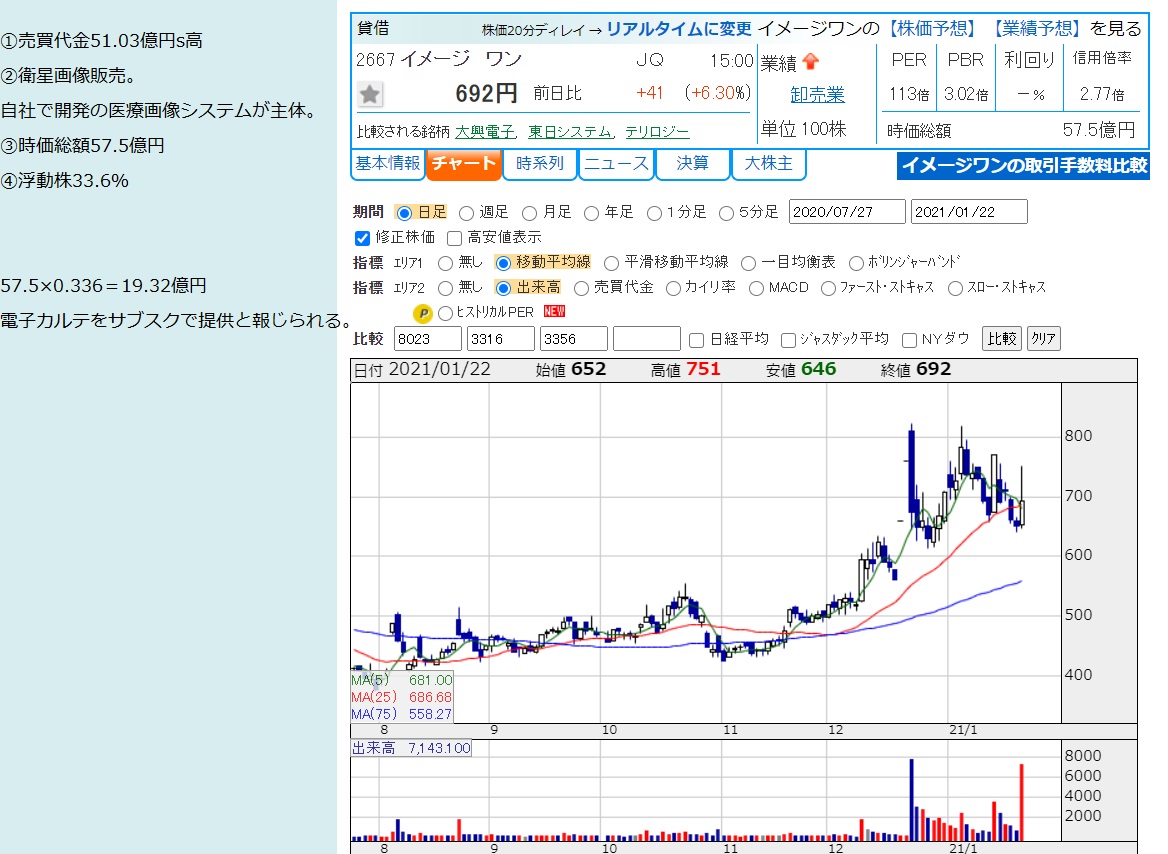Click the MA(75) 558.27 legend text
This screenshot has width=1168, height=854.
point(402,714)
